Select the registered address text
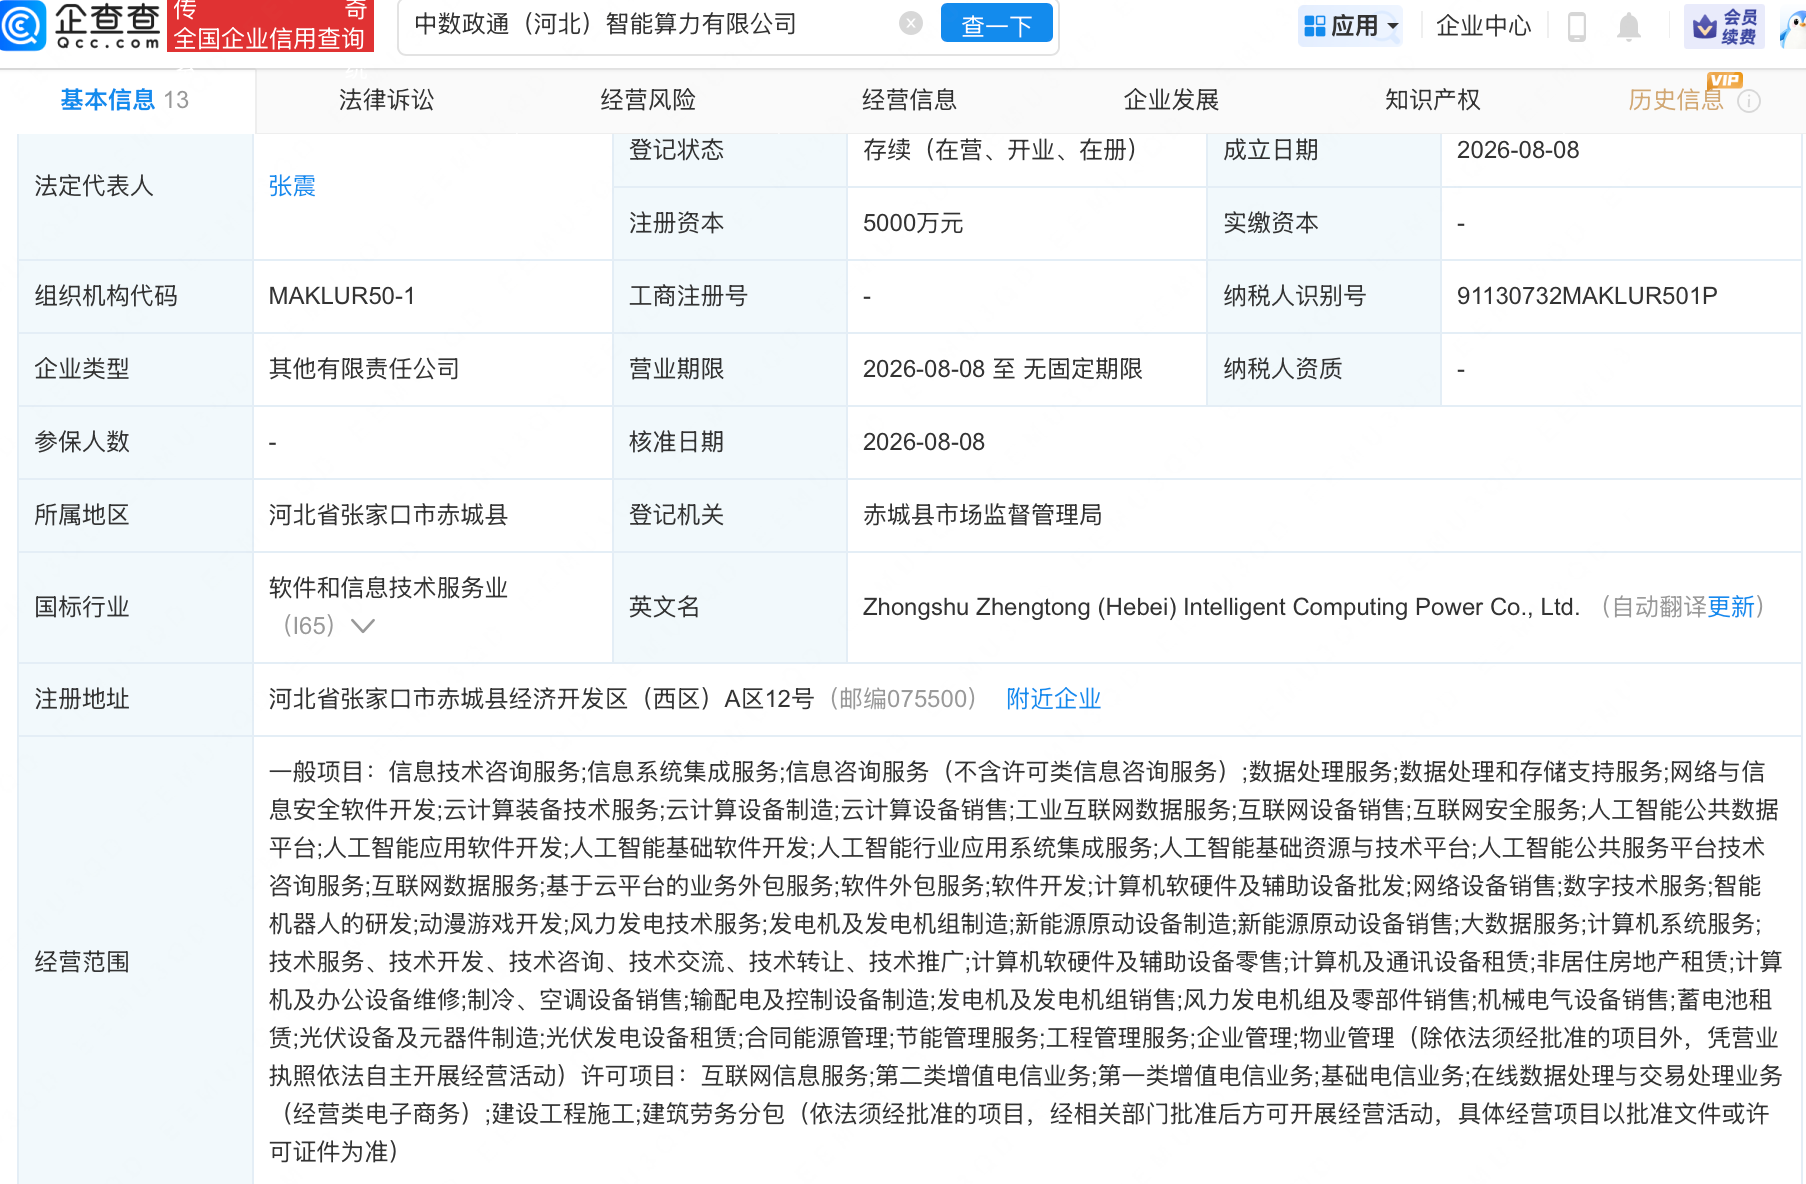1806x1184 pixels. pyautogui.click(x=541, y=699)
